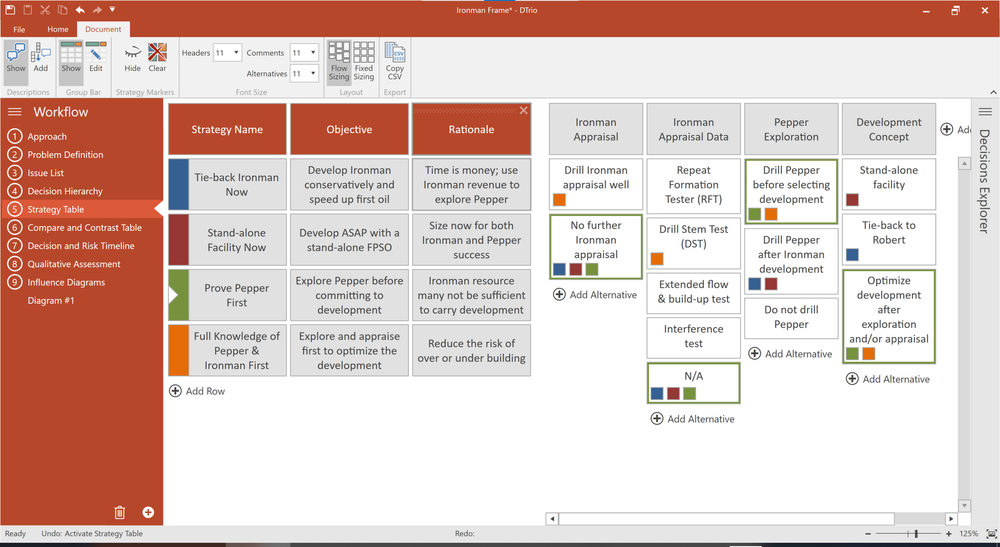Click green marker of Prove Pepper First
Image resolution: width=1000 pixels, height=547 pixels.
coord(179,295)
